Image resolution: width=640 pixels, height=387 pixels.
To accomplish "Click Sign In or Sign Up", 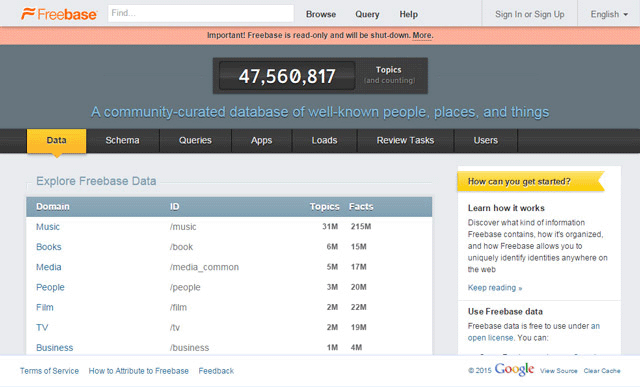I will pyautogui.click(x=529, y=14).
